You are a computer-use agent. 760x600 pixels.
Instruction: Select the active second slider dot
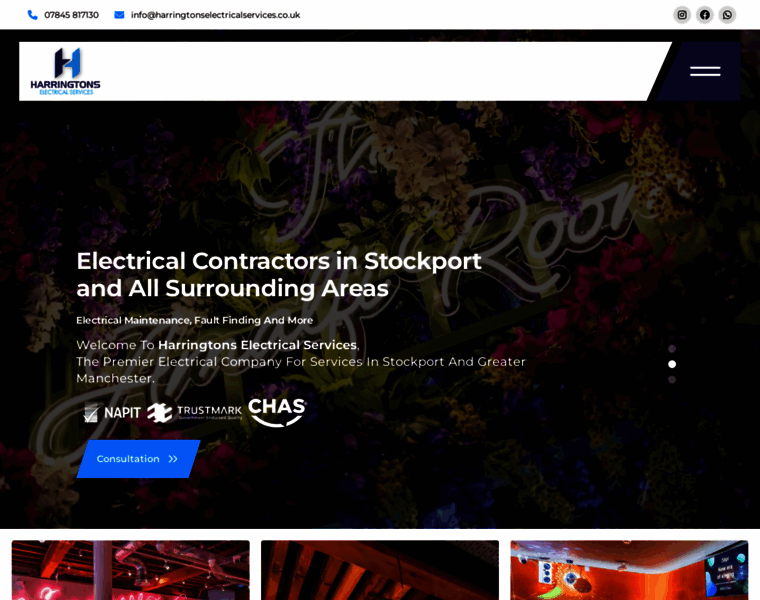pyautogui.click(x=672, y=364)
